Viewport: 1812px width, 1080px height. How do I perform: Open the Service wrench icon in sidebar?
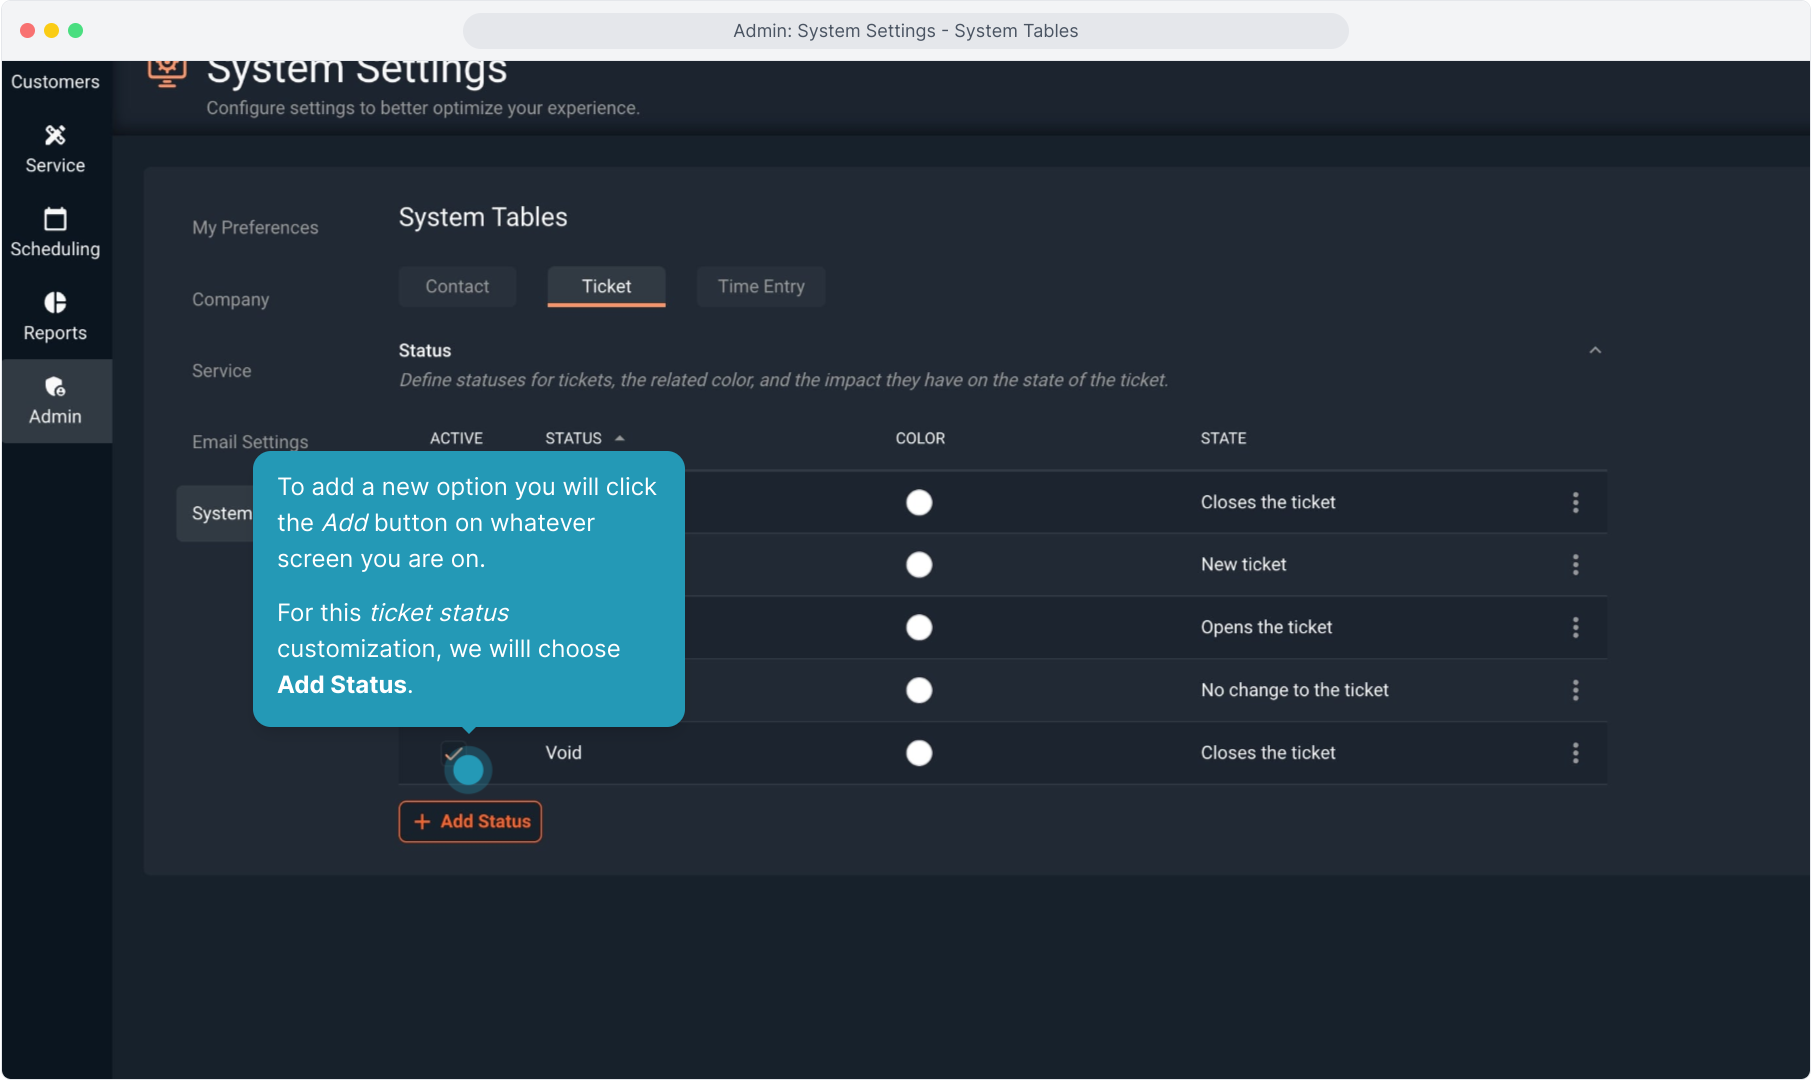[55, 135]
